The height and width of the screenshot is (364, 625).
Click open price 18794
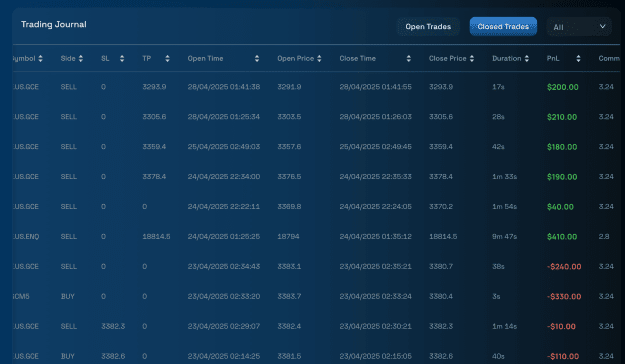pos(288,236)
